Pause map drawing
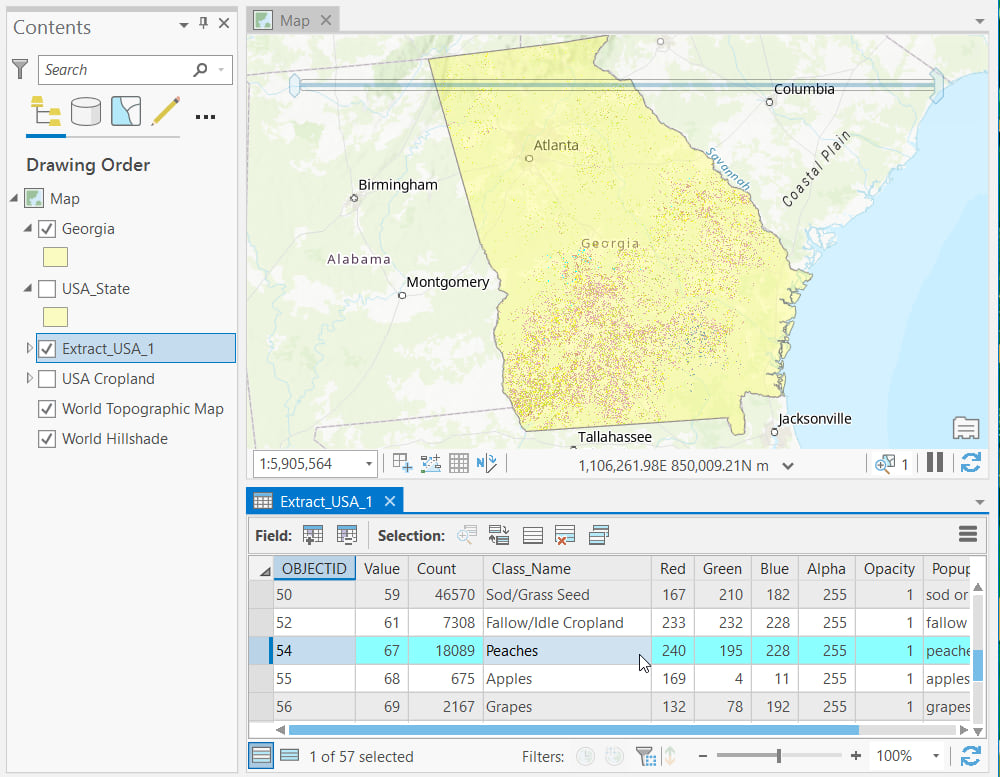1000x777 pixels. (935, 463)
